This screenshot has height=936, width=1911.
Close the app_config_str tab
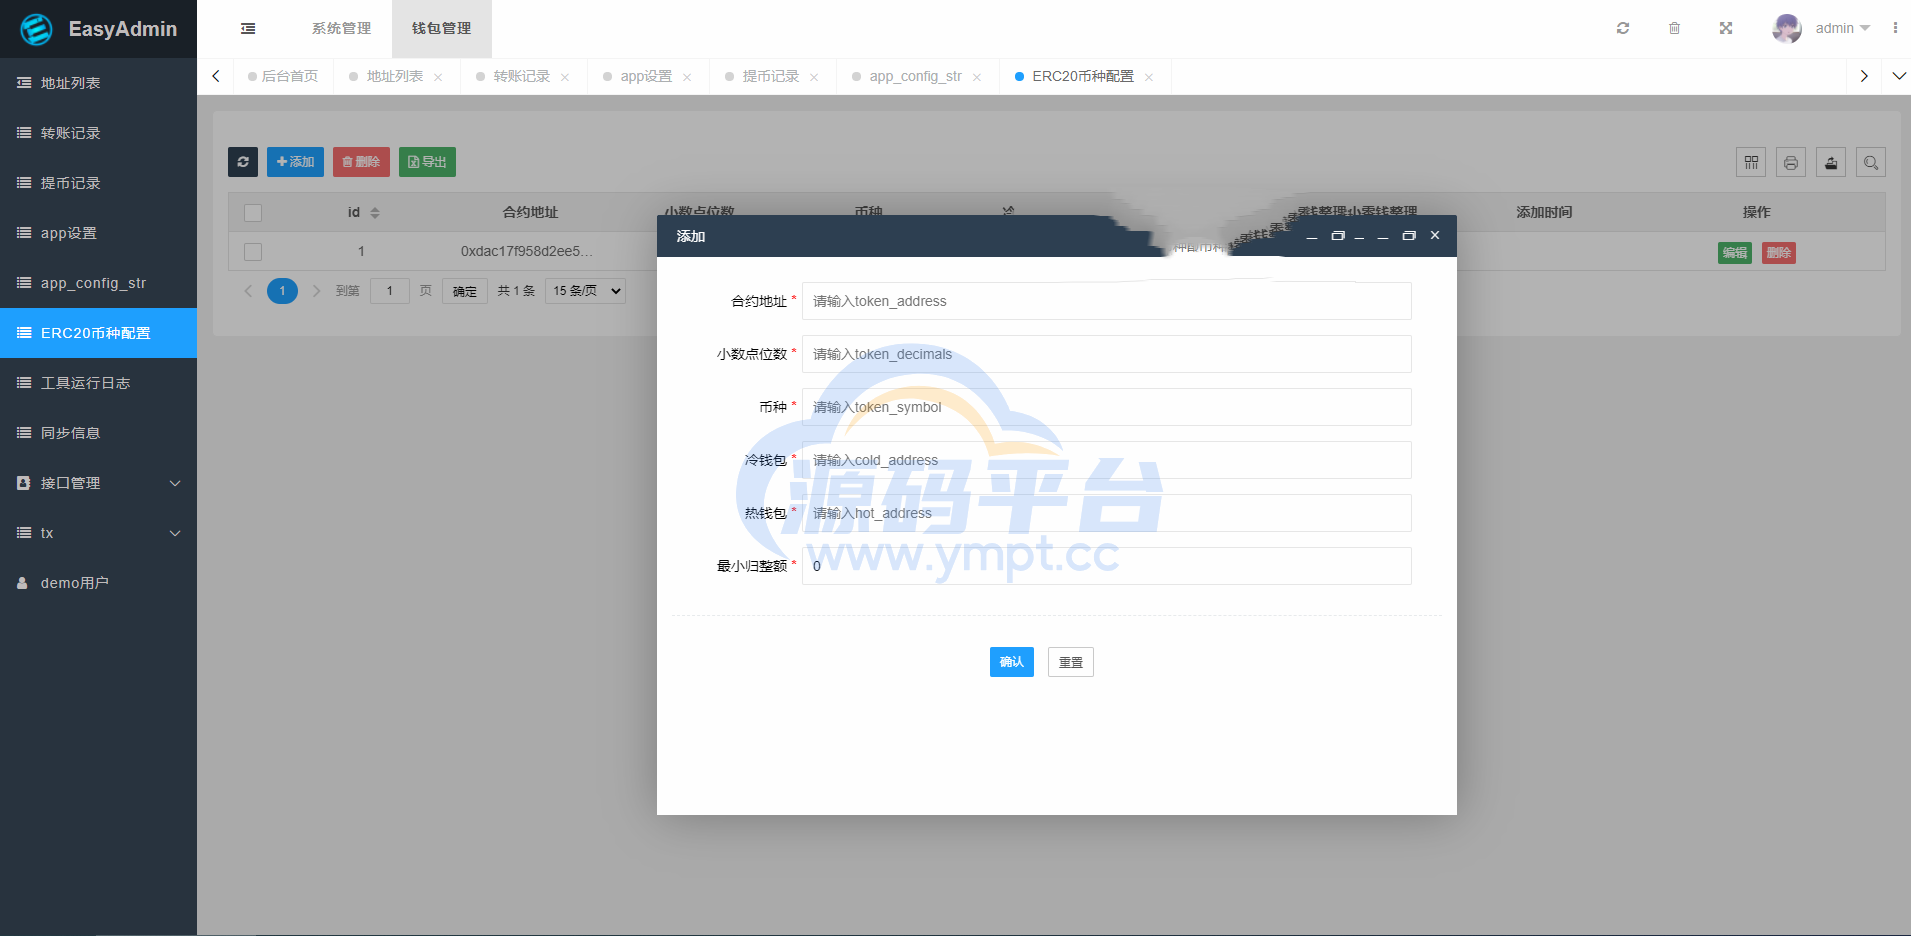point(977,77)
